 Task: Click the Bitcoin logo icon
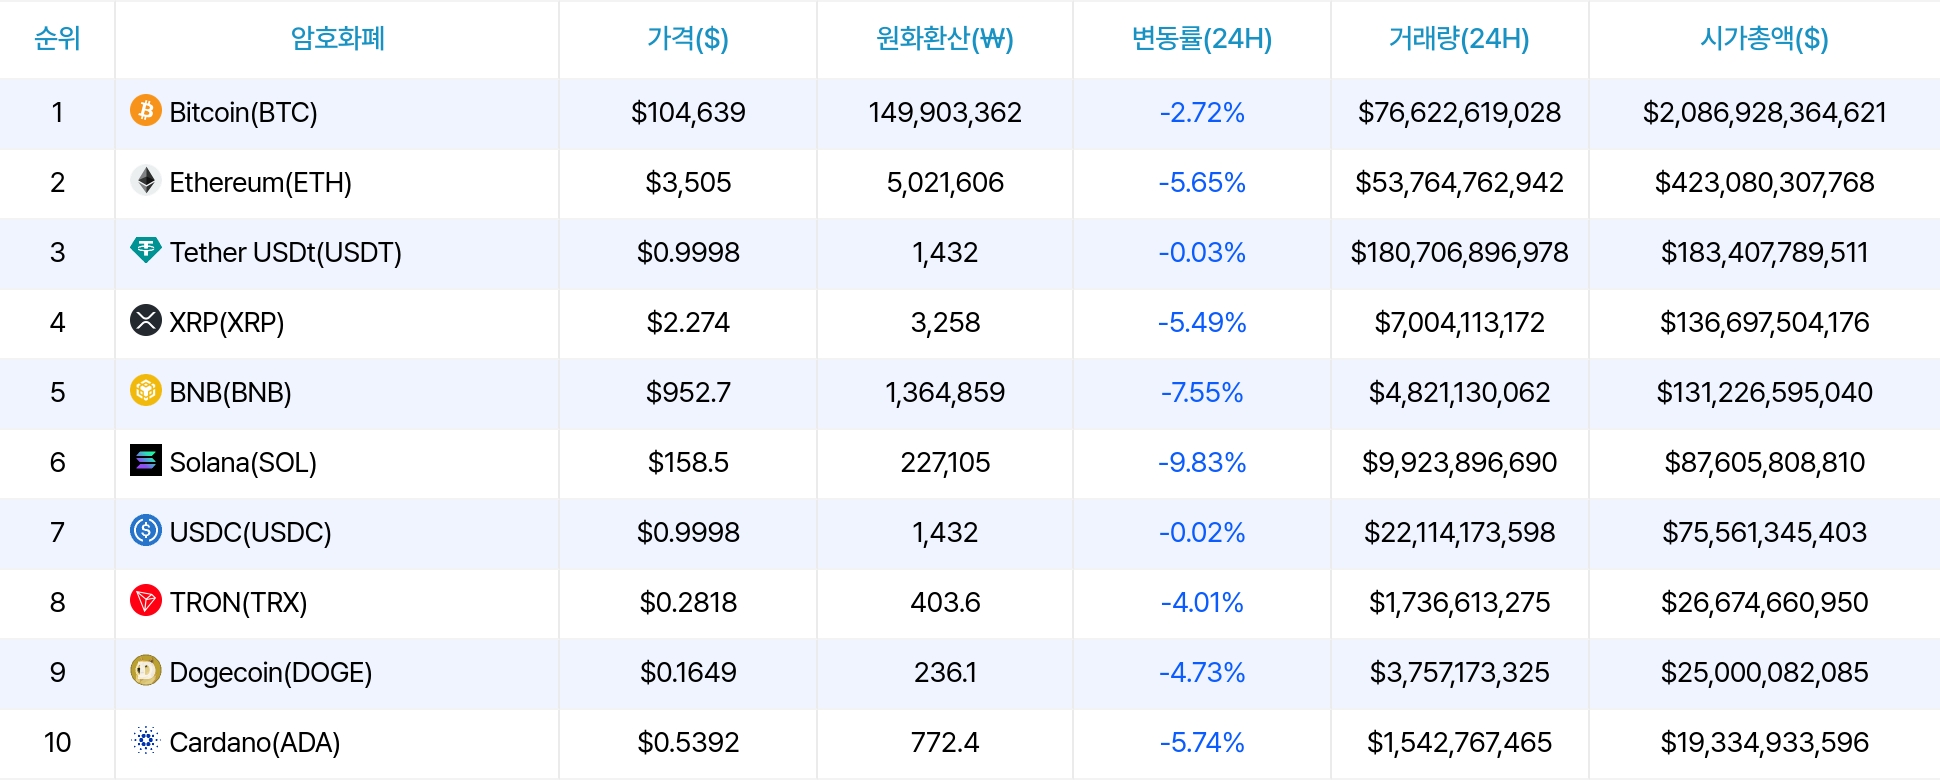(x=146, y=110)
